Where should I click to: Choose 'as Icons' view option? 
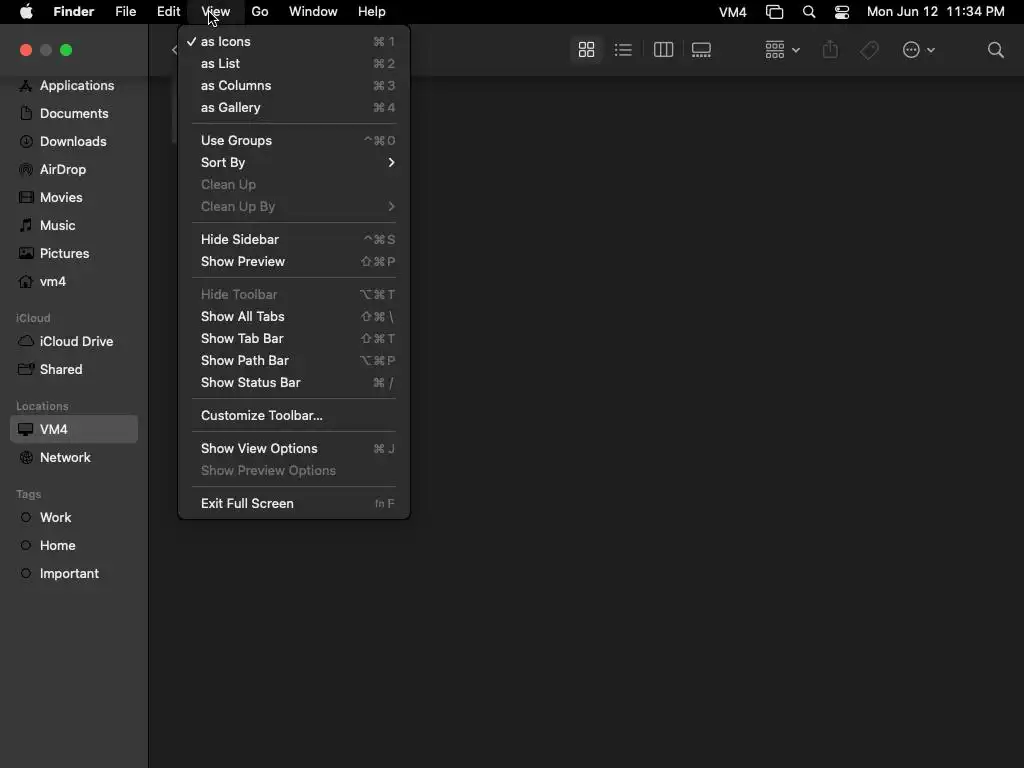294,42
